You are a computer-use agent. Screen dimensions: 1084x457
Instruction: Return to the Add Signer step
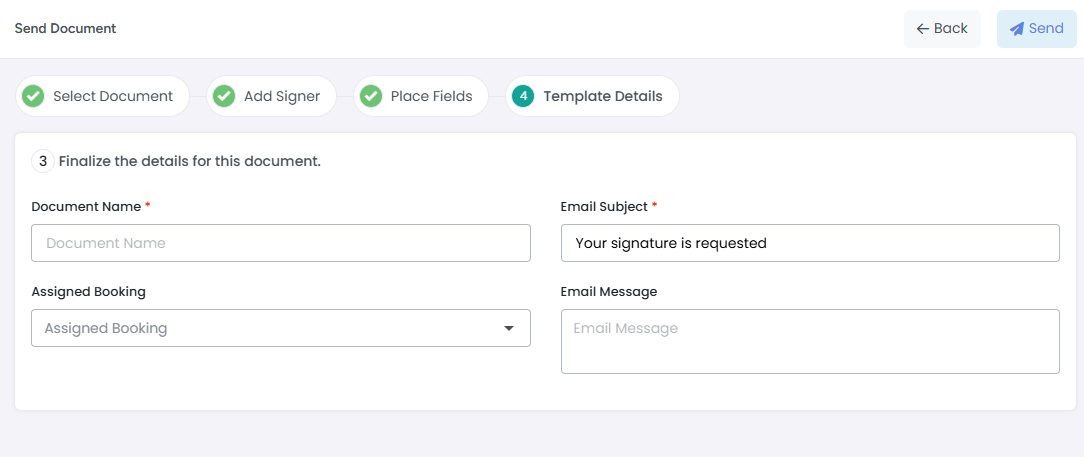pyautogui.click(x=282, y=96)
